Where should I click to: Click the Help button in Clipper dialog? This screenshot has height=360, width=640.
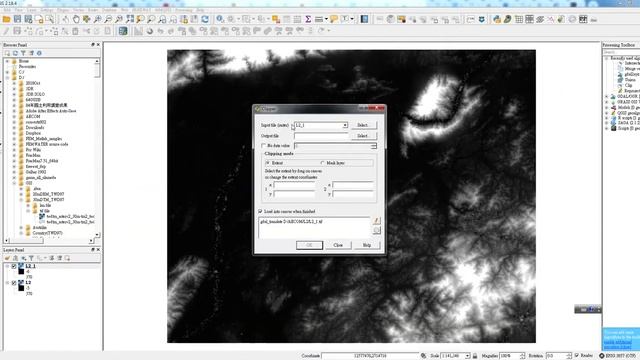[367, 245]
